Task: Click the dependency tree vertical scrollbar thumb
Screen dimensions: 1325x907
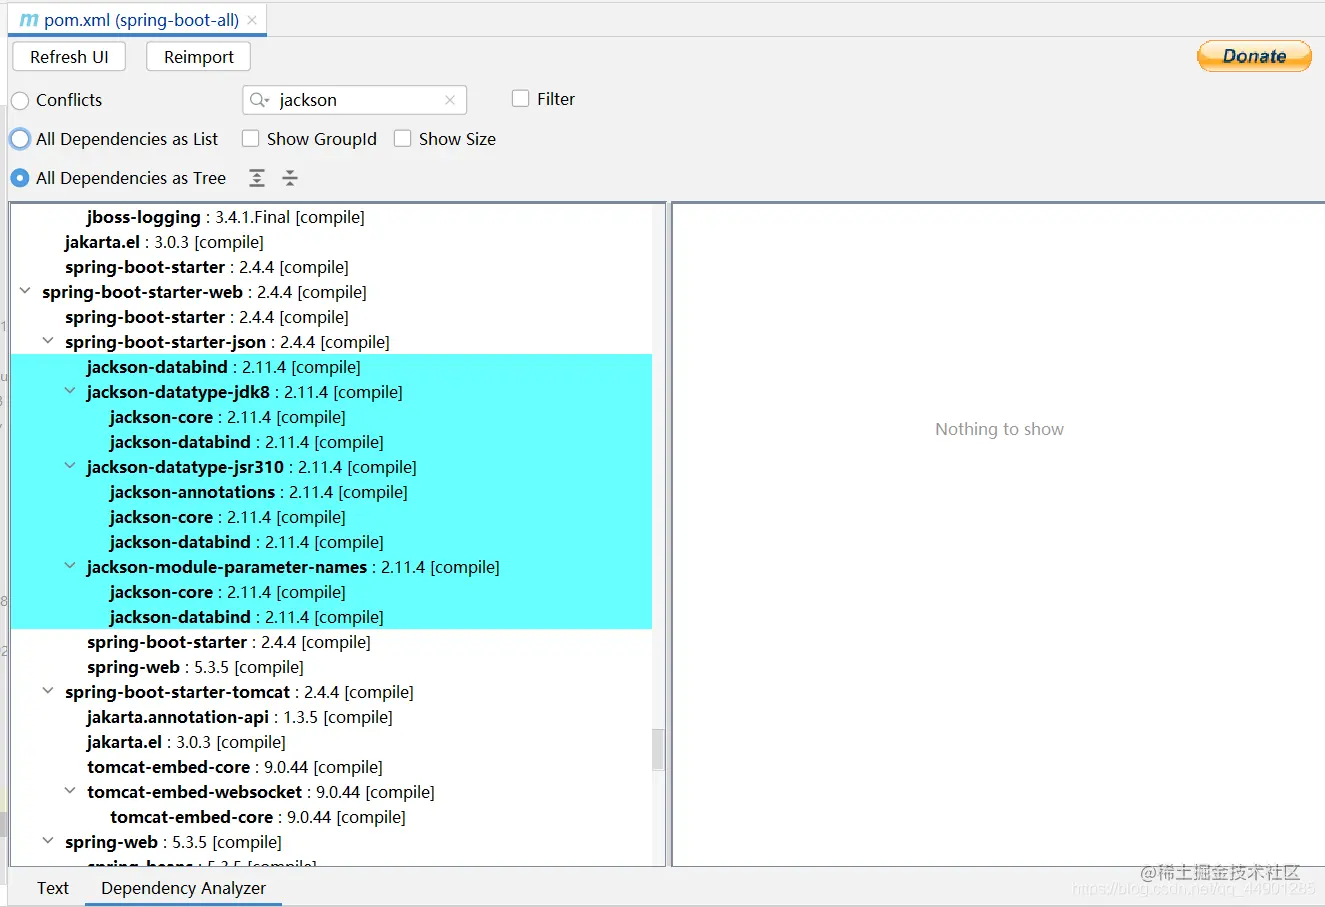Action: point(658,749)
